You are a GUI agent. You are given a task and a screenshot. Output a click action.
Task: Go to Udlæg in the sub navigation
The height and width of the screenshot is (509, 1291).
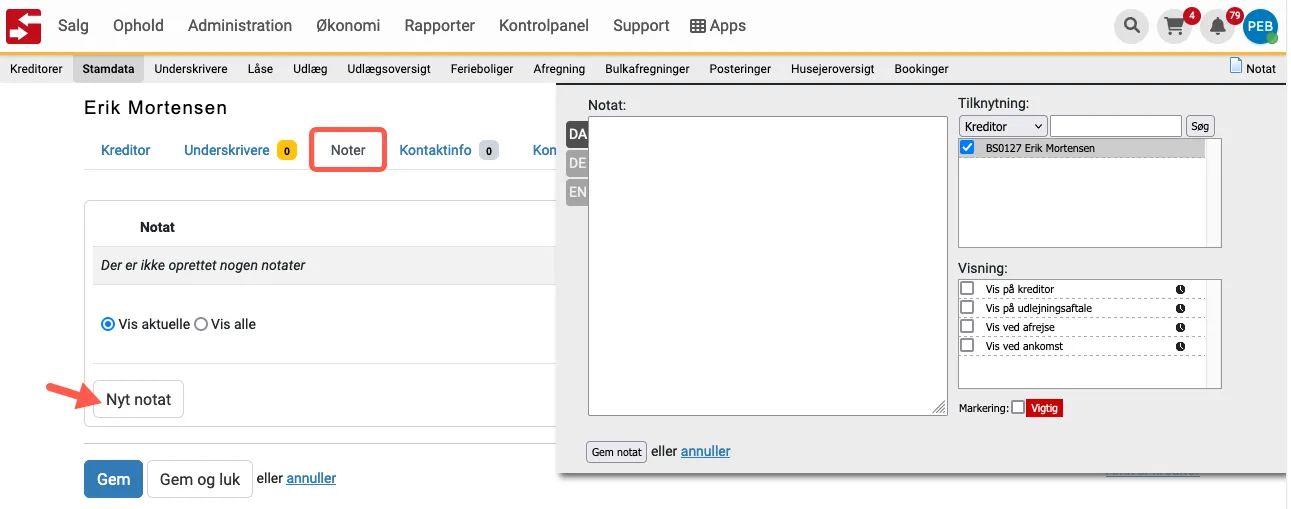coord(310,69)
